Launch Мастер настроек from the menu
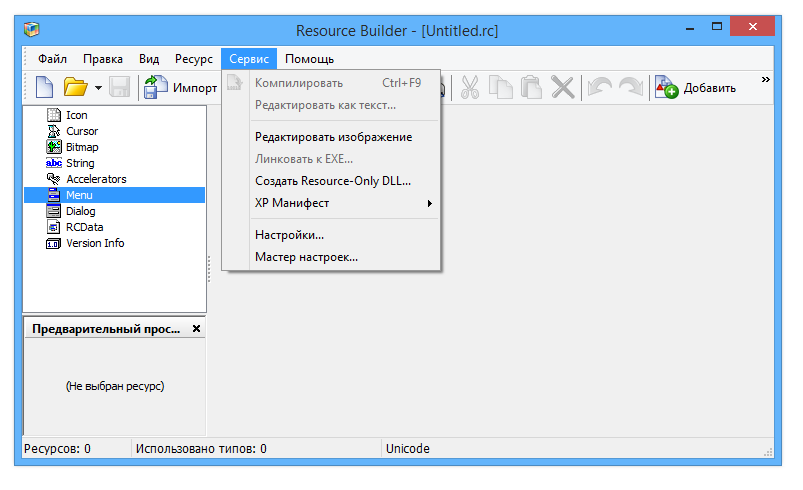The height and width of the screenshot is (490, 803). click(x=306, y=257)
